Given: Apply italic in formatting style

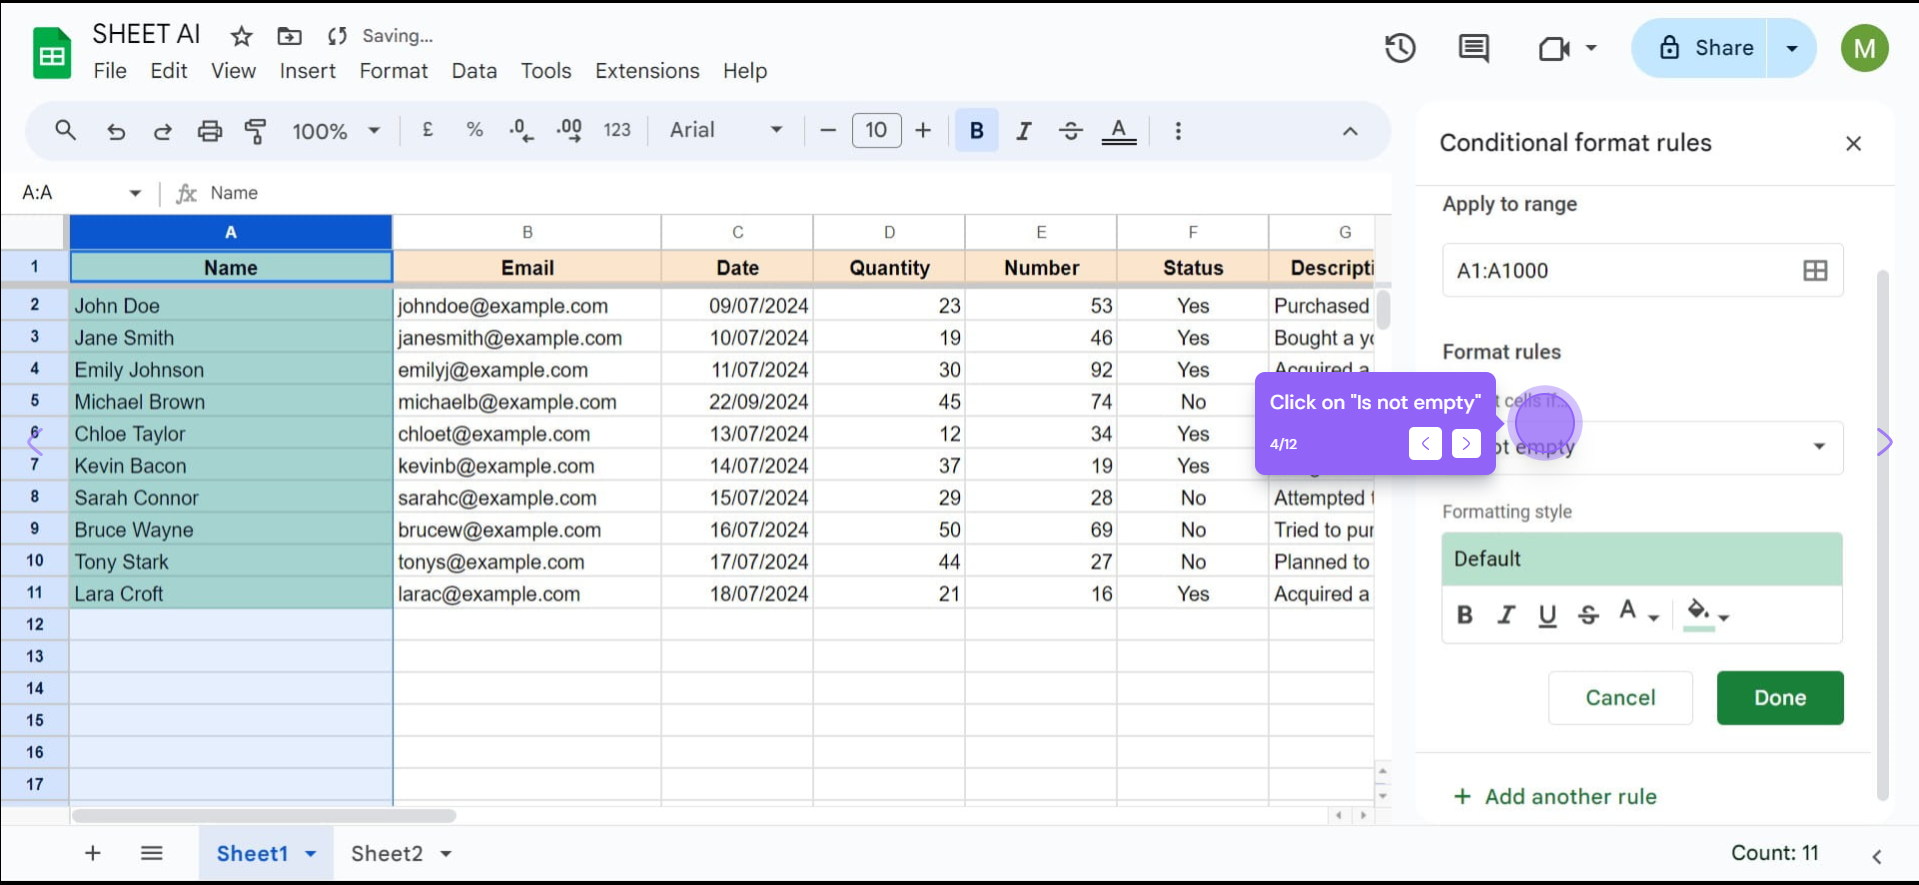Looking at the screenshot, I should coord(1506,615).
